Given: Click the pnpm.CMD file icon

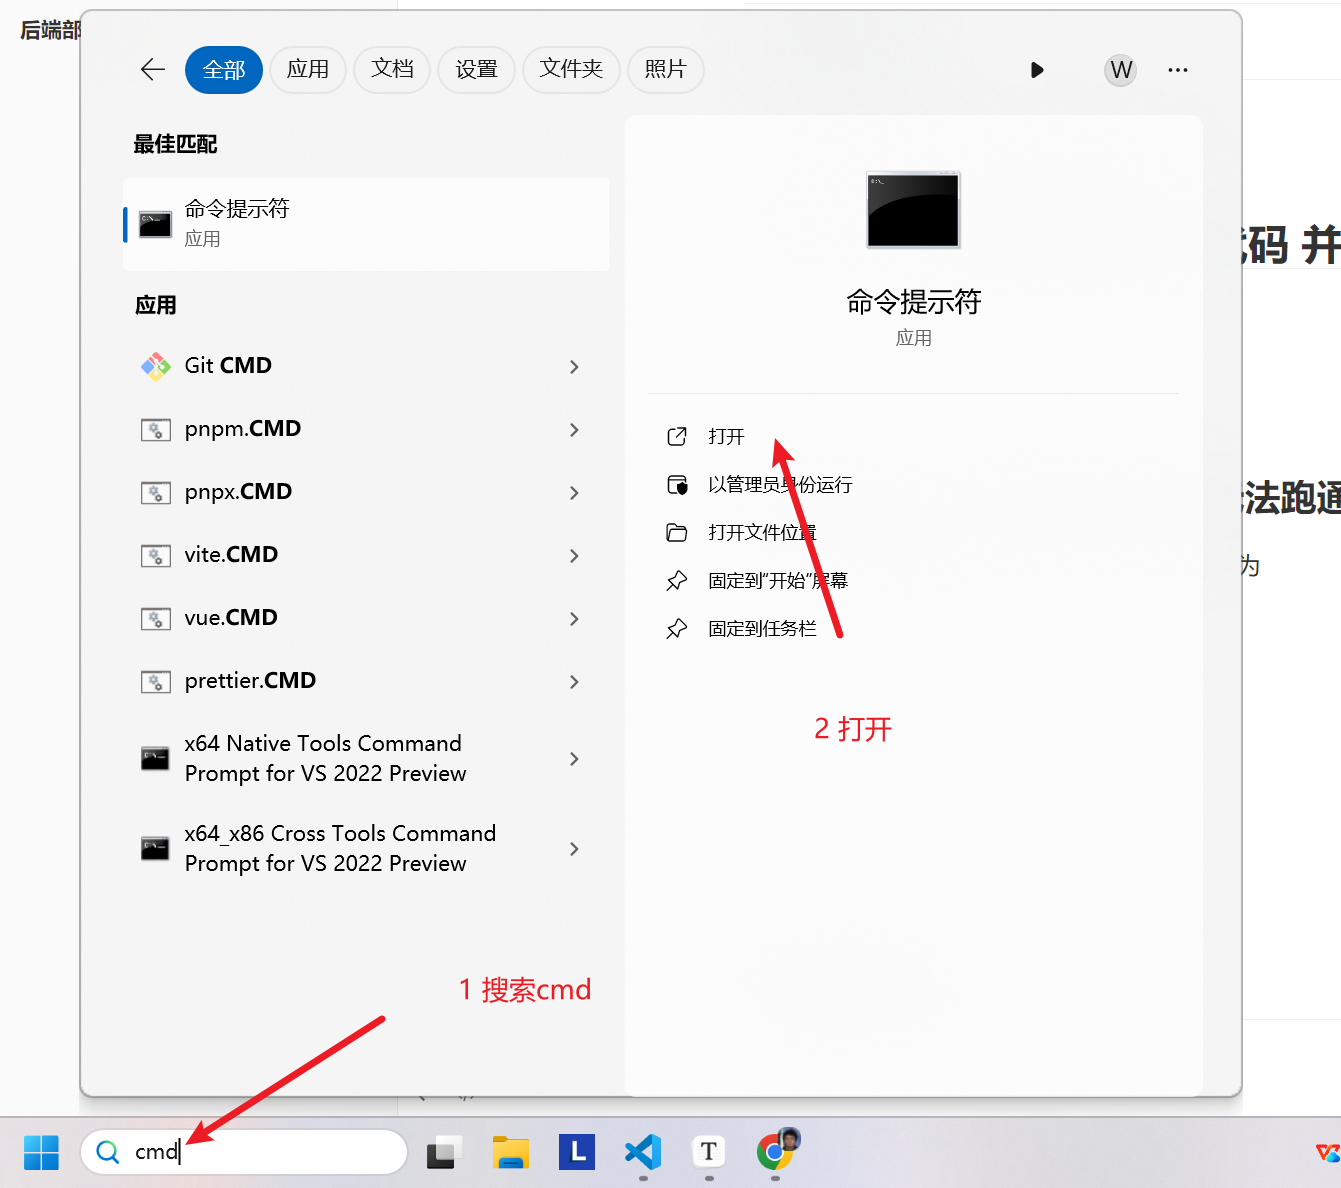Looking at the screenshot, I should (155, 430).
